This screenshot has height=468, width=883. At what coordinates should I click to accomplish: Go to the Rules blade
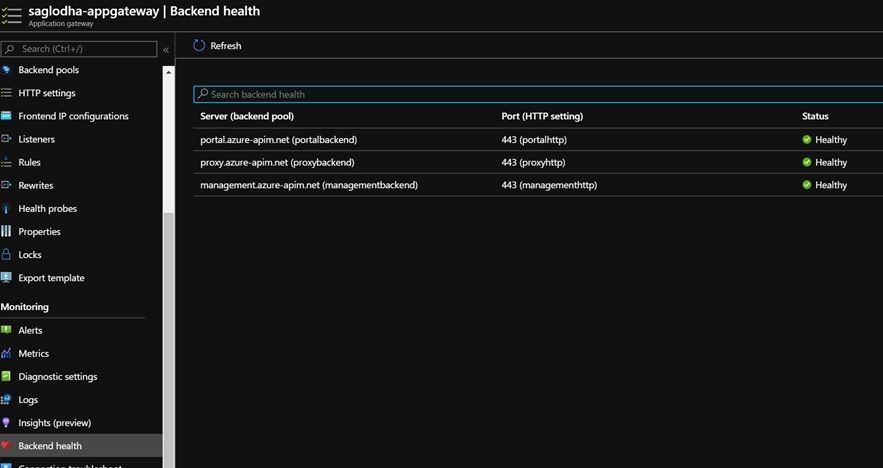click(x=81, y=162)
